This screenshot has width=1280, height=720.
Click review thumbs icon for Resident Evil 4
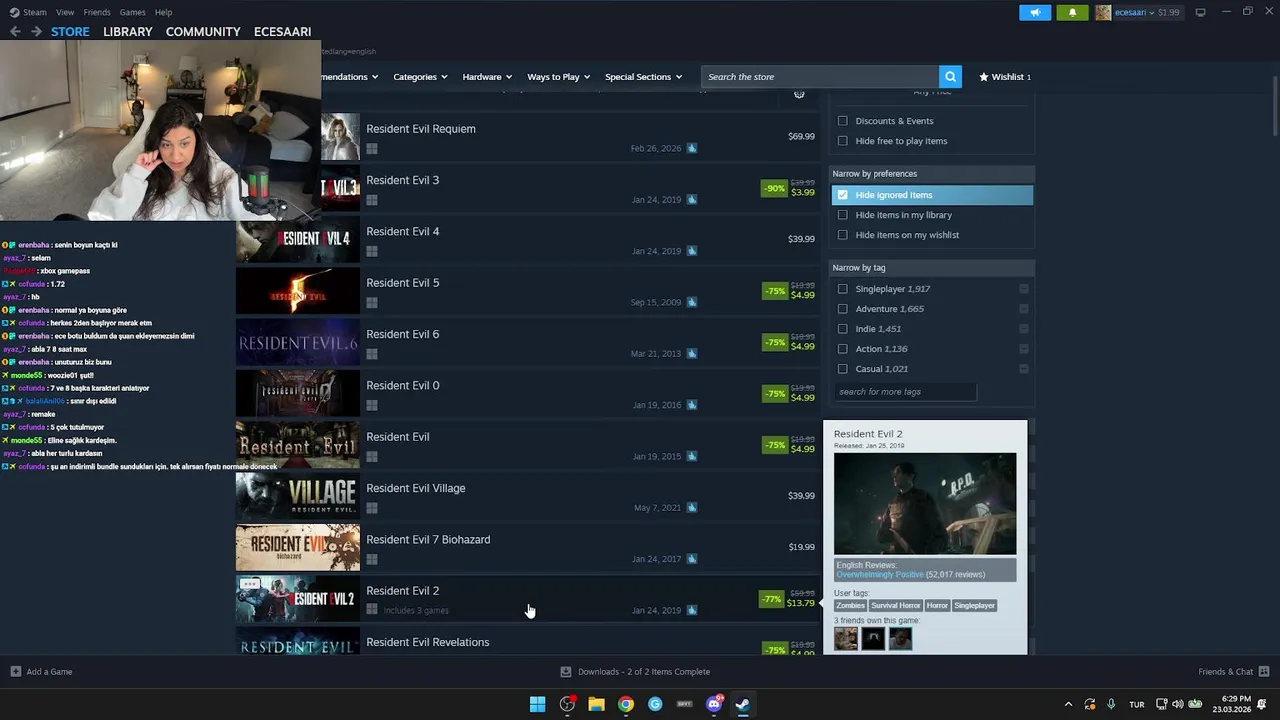tap(692, 251)
